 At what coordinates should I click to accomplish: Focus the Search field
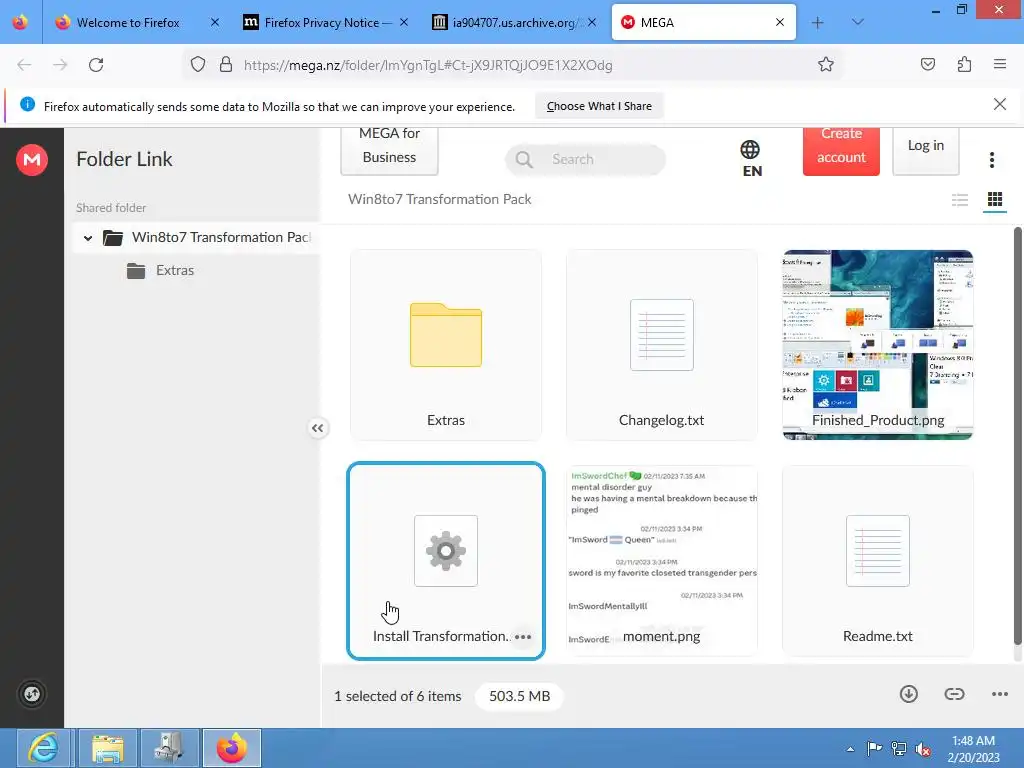(584, 159)
